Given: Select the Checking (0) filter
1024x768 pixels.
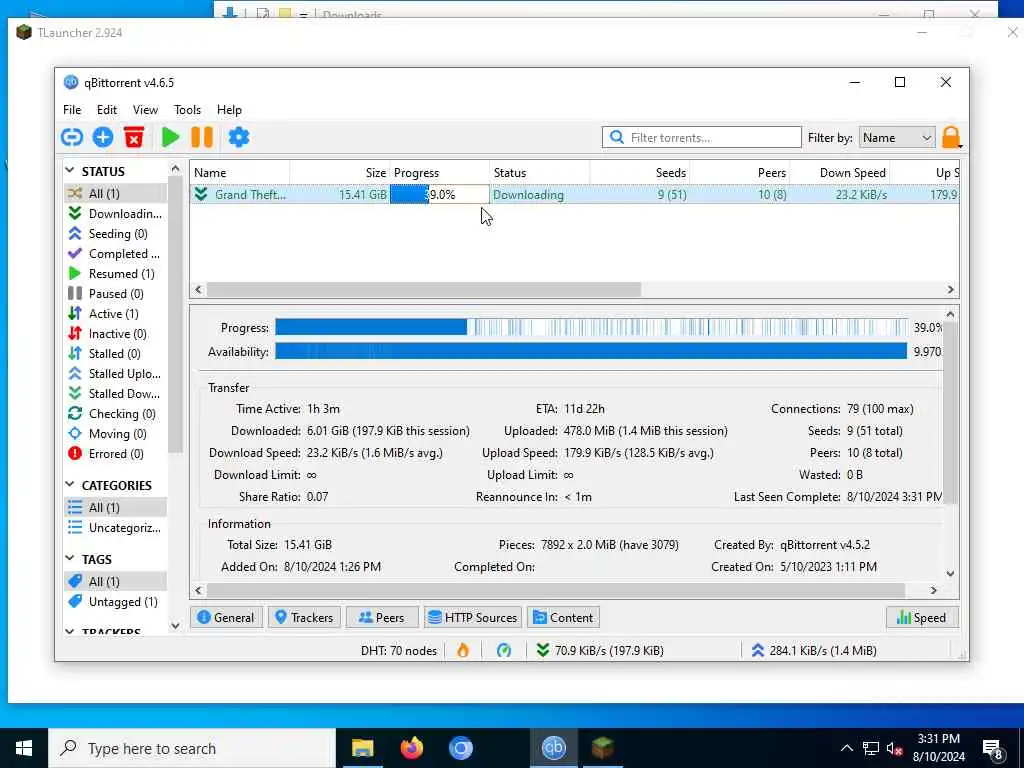Looking at the screenshot, I should (x=116, y=413).
